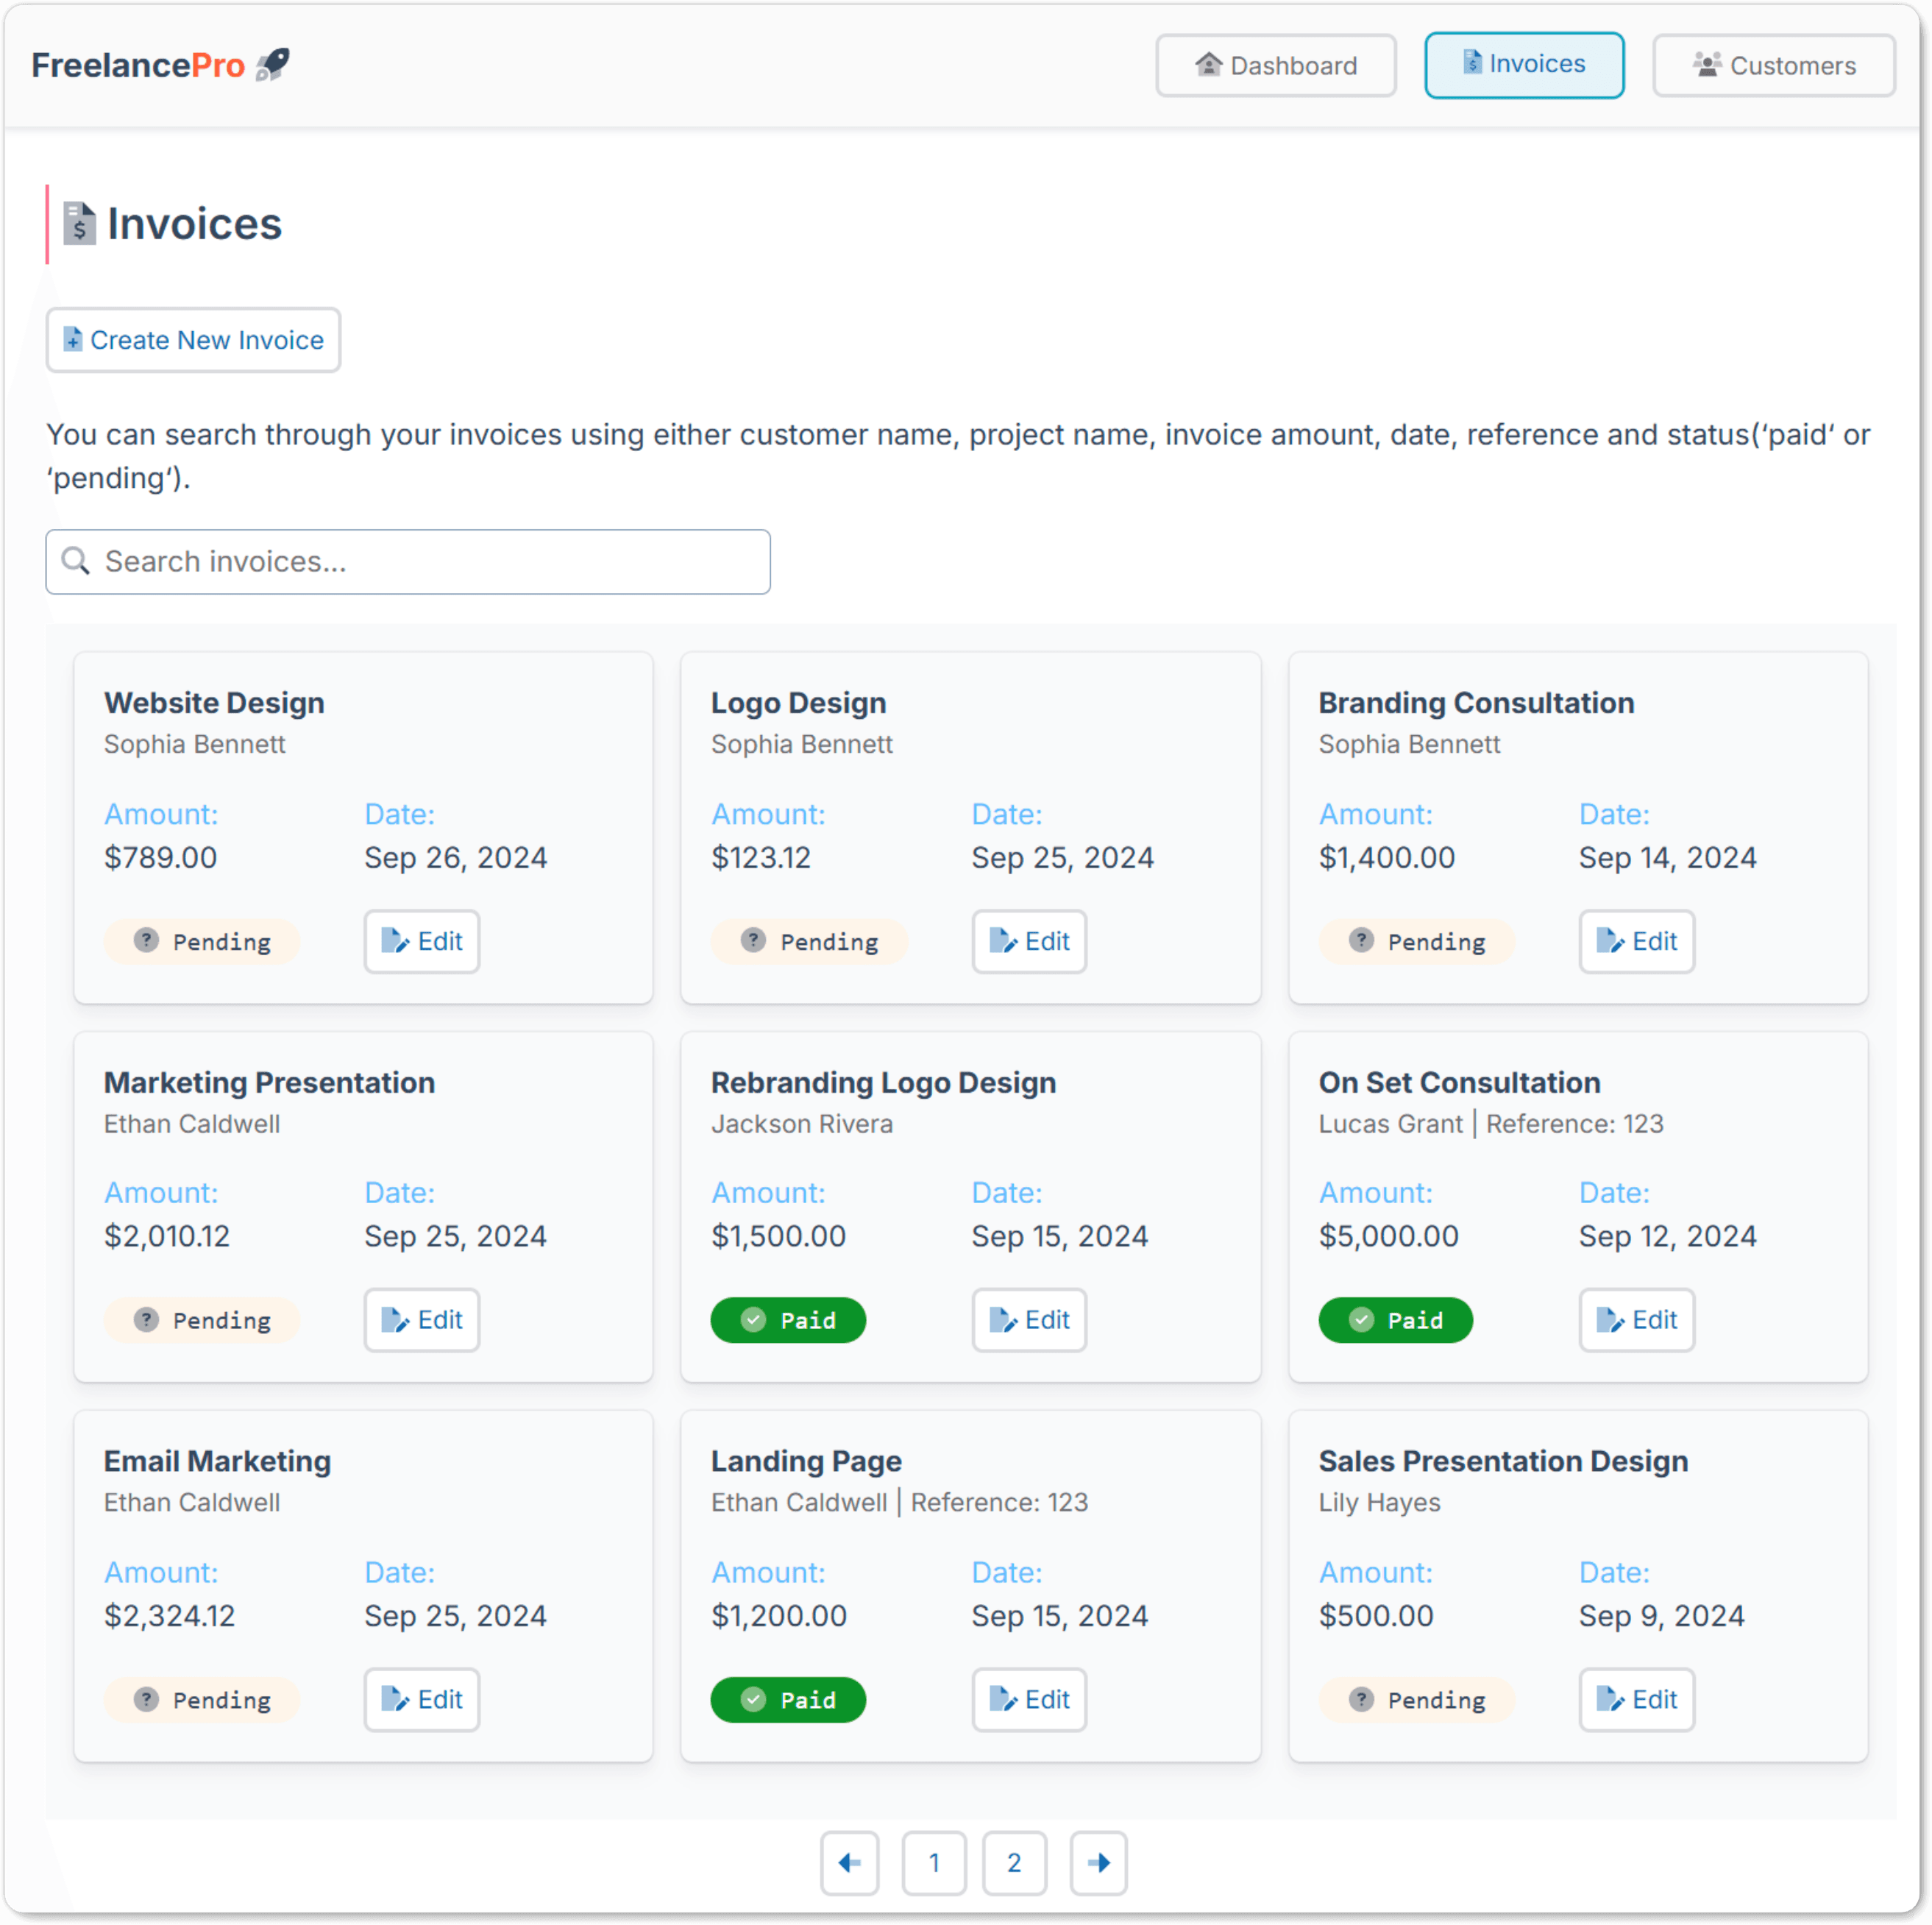1932x1925 pixels.
Task: Edit the Website Design invoice
Action: point(421,941)
